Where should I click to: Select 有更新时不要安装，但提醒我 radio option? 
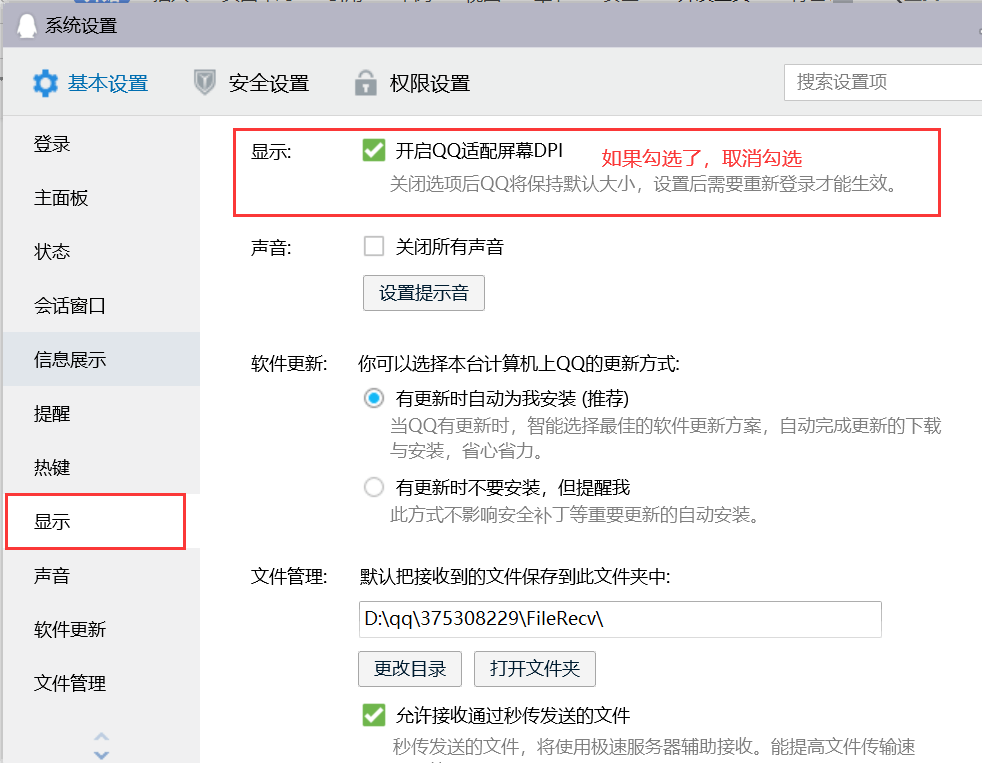[374, 487]
